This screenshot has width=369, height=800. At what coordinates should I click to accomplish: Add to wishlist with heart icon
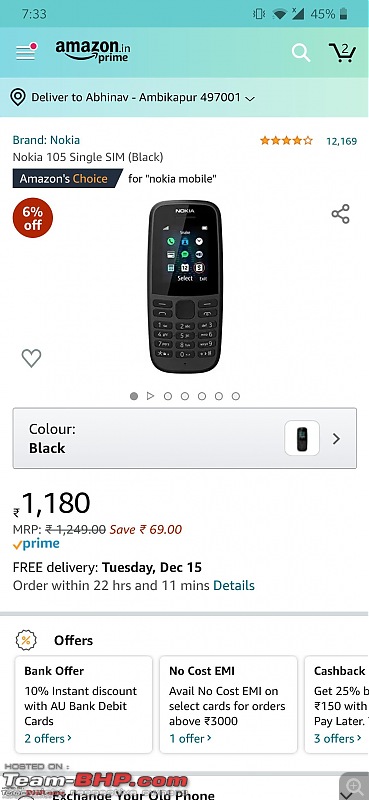(31, 358)
